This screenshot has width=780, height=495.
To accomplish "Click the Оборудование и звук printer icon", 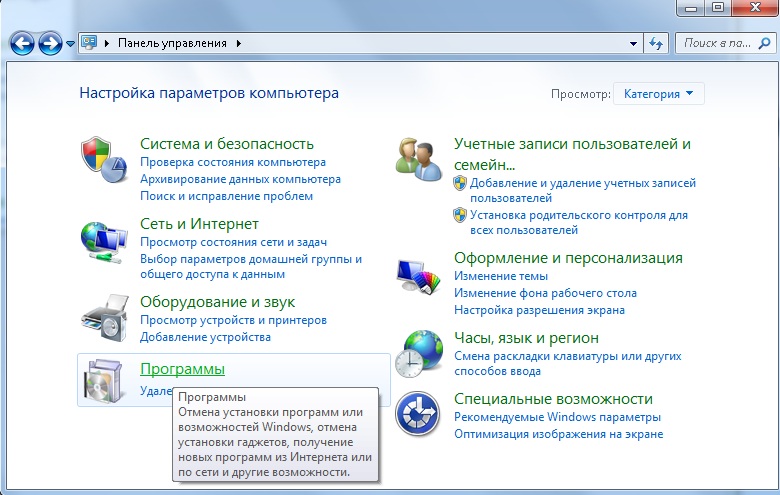I will click(104, 317).
